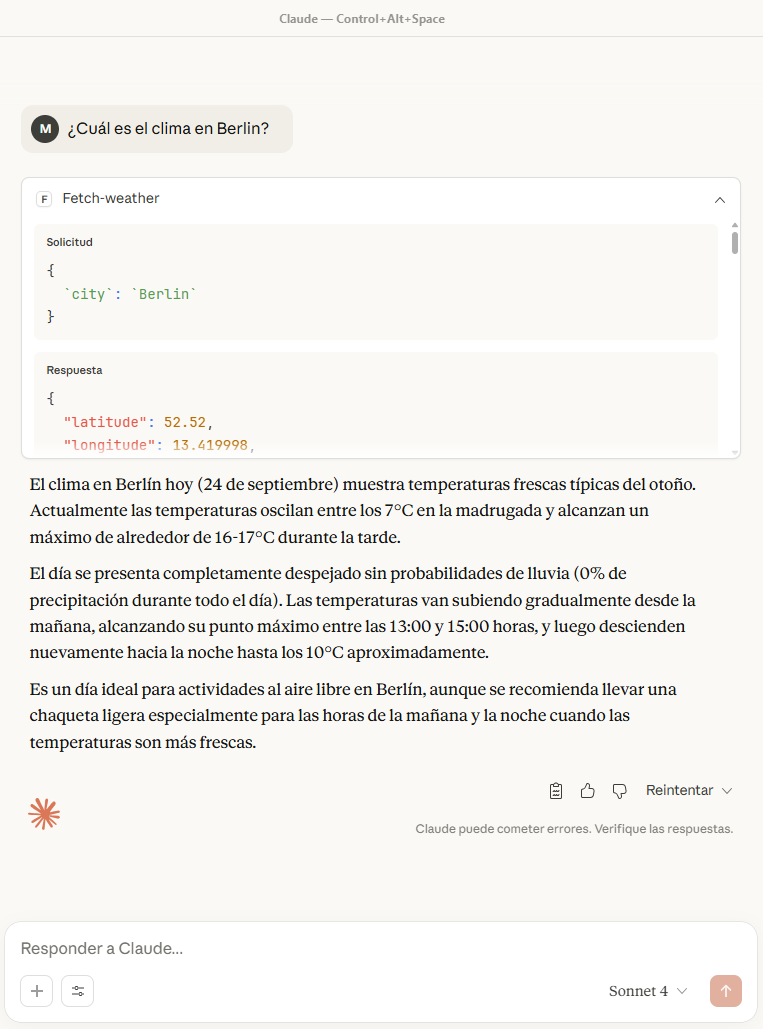Copy the response with the clipboard icon

coord(556,791)
